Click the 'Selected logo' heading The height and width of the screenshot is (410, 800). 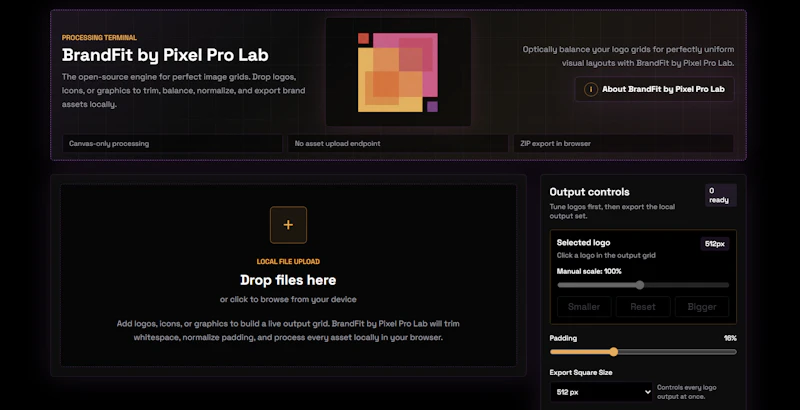click(x=583, y=243)
